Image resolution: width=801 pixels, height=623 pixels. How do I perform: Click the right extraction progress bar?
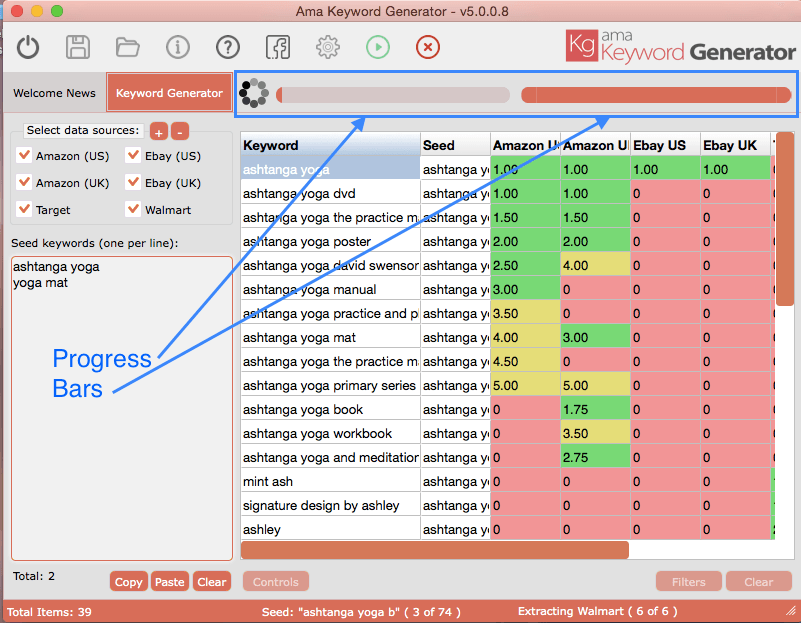coord(656,95)
